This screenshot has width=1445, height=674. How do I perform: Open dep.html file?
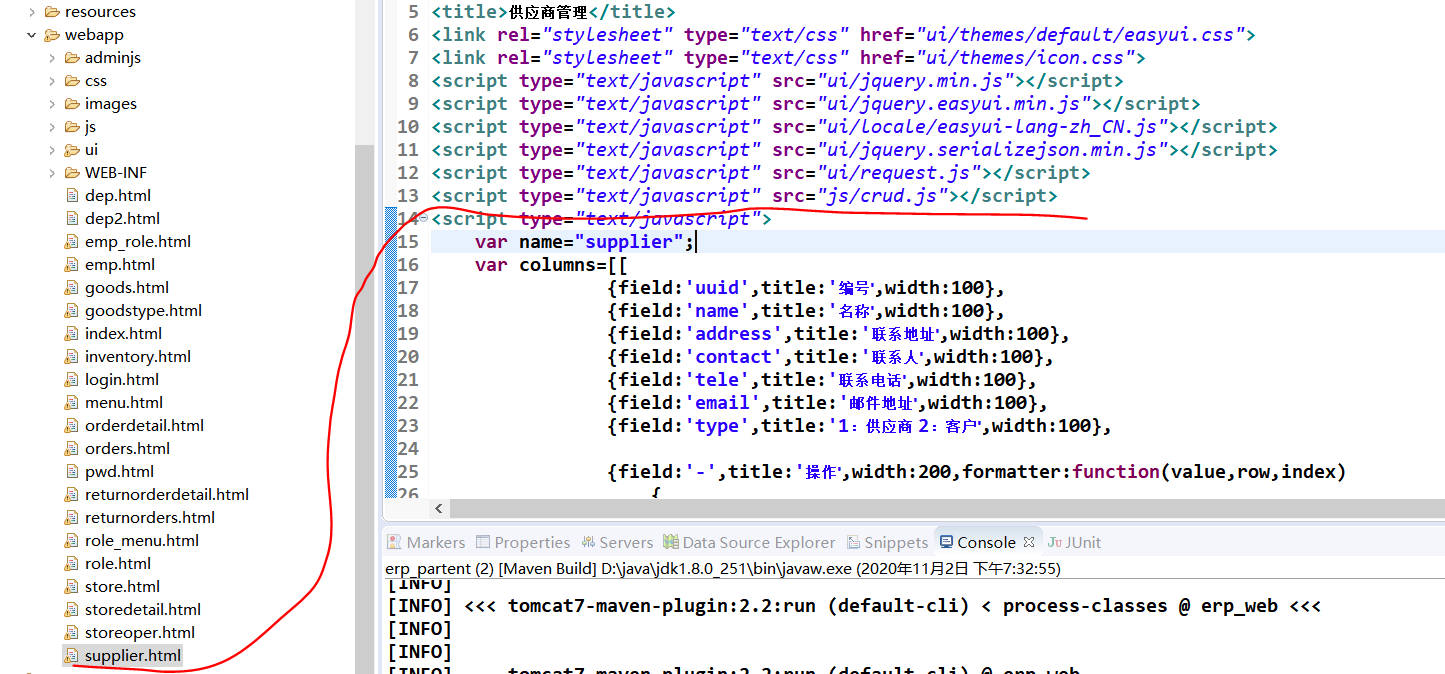(118, 196)
